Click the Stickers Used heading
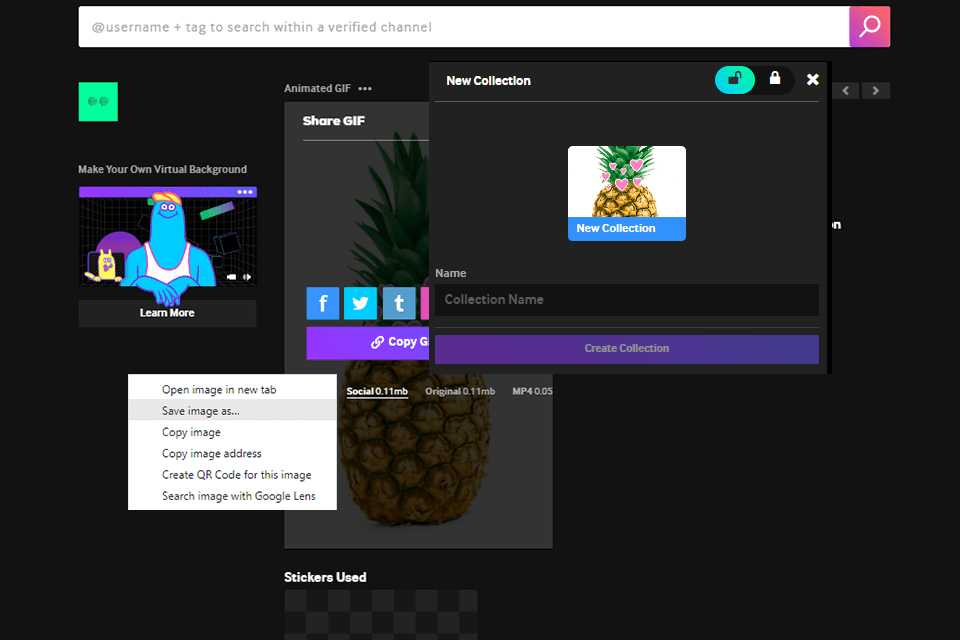Viewport: 960px width, 640px height. [325, 578]
